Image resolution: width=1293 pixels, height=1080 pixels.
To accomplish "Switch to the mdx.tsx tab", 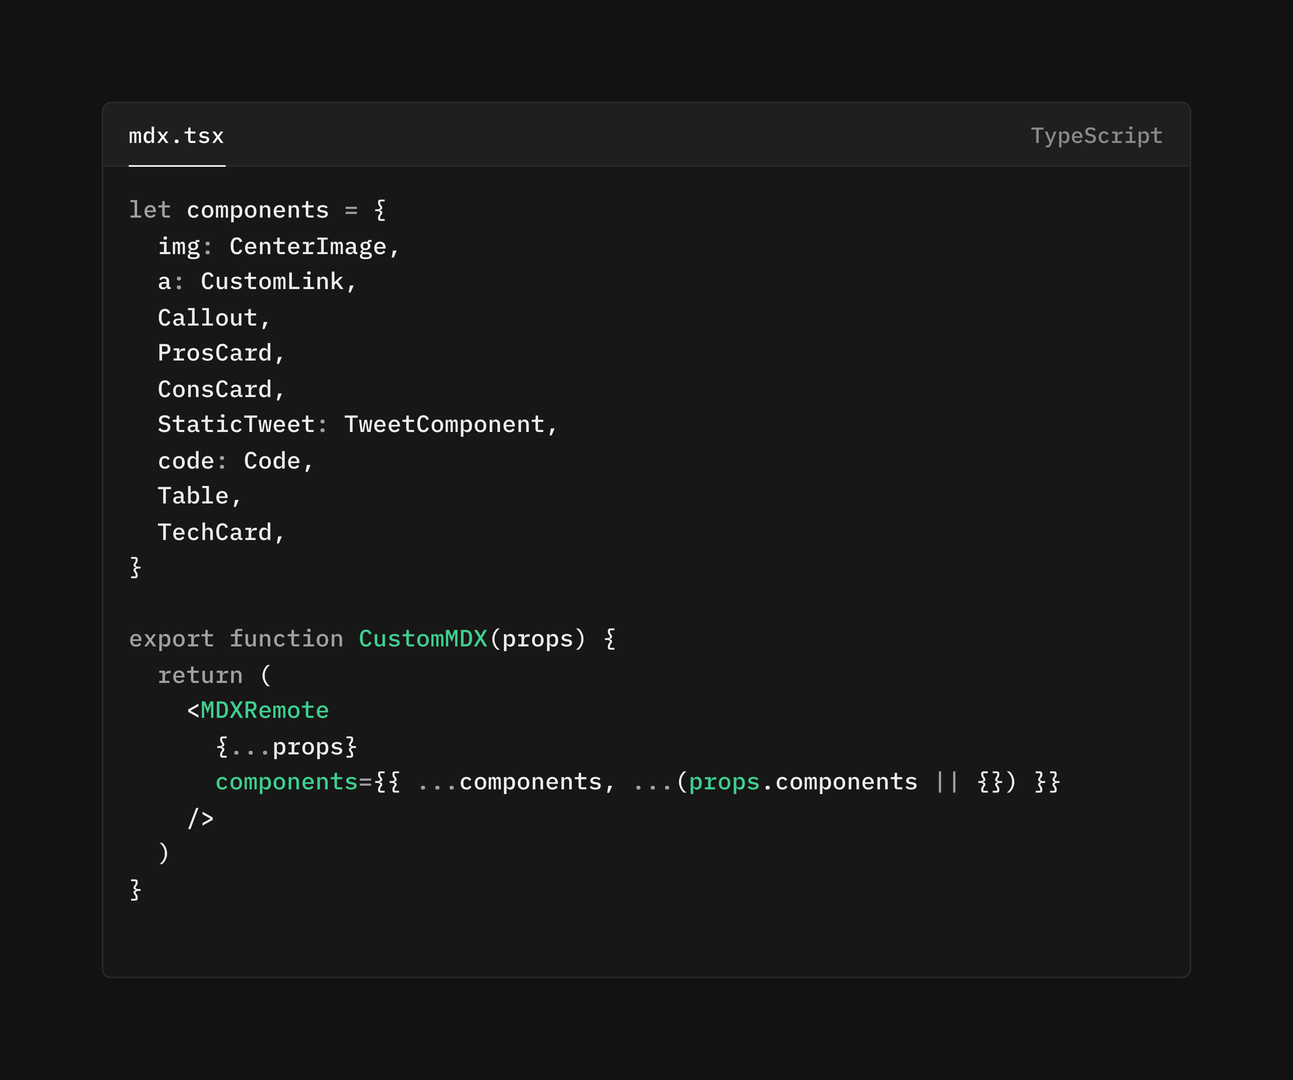I will coord(176,136).
